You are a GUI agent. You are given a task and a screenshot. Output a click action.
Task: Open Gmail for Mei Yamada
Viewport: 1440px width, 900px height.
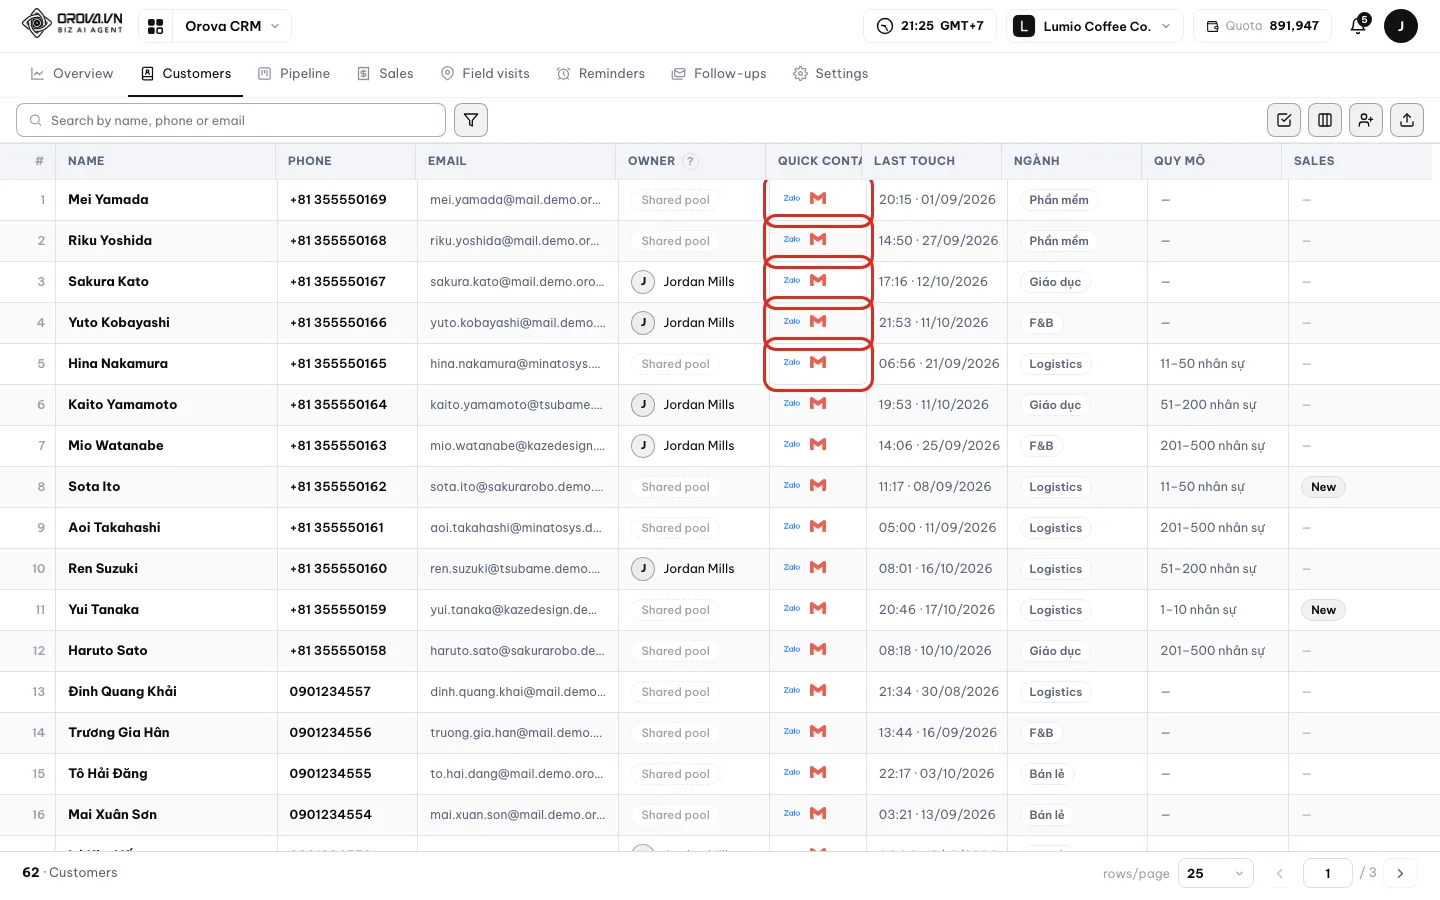coord(818,199)
